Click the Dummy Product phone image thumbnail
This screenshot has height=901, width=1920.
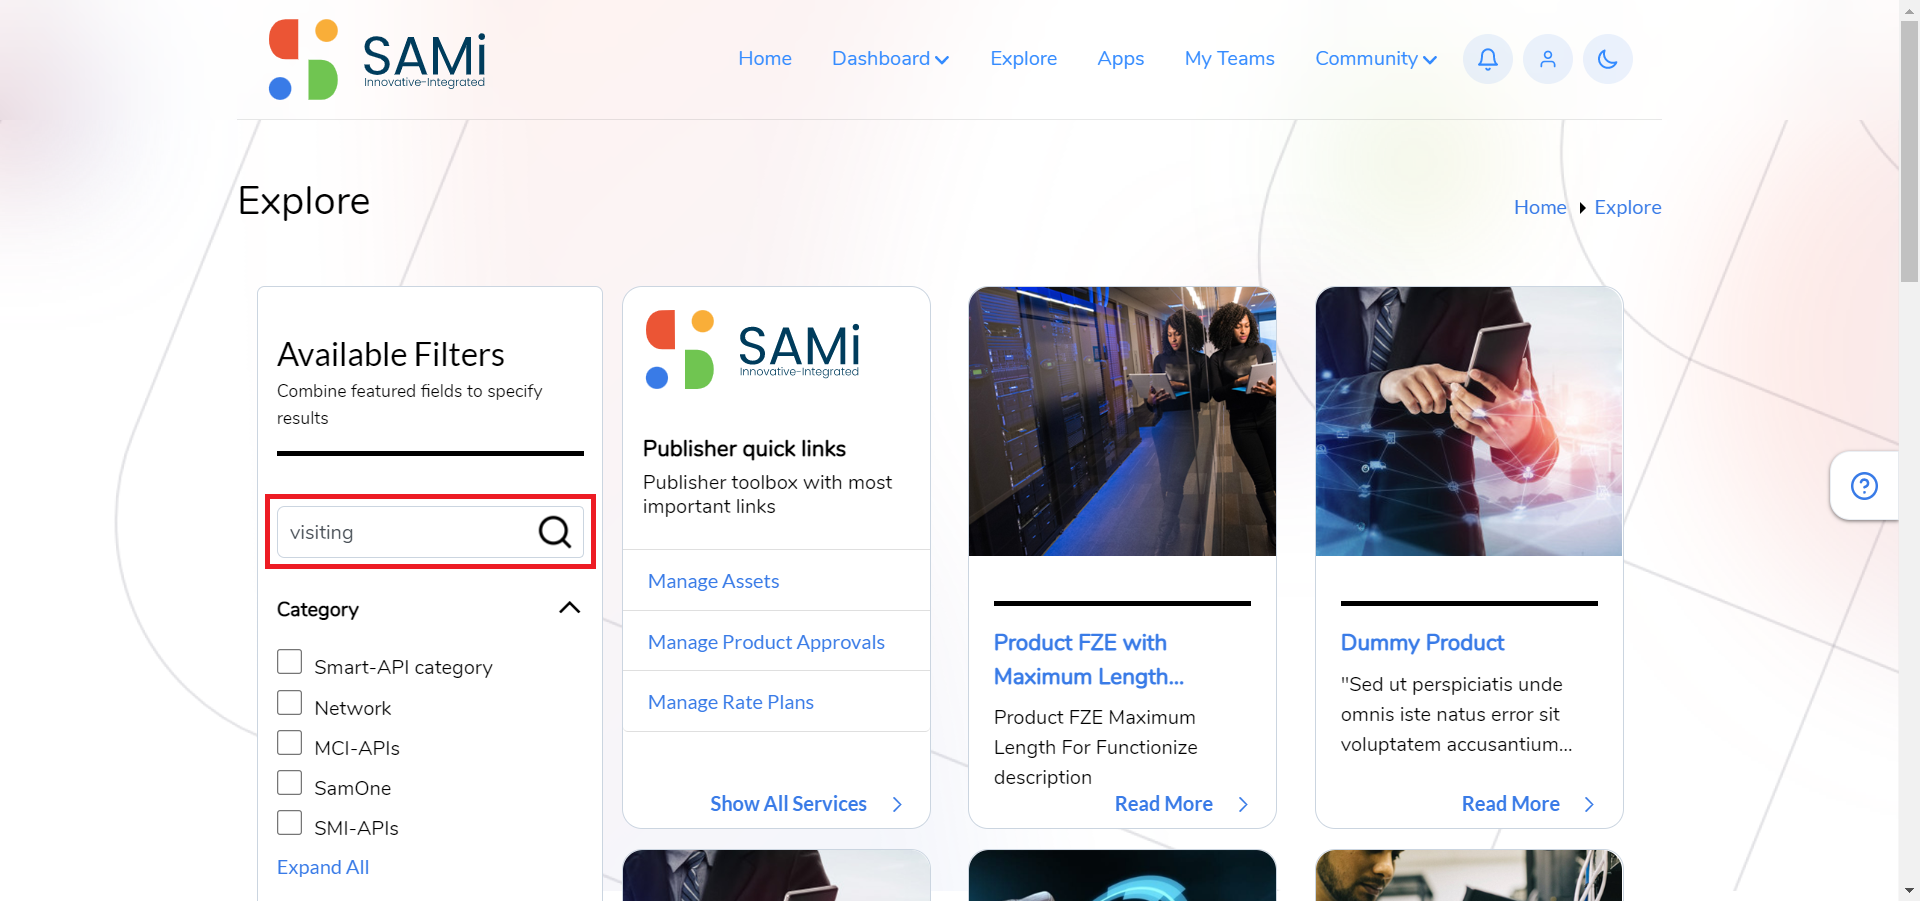(1469, 421)
